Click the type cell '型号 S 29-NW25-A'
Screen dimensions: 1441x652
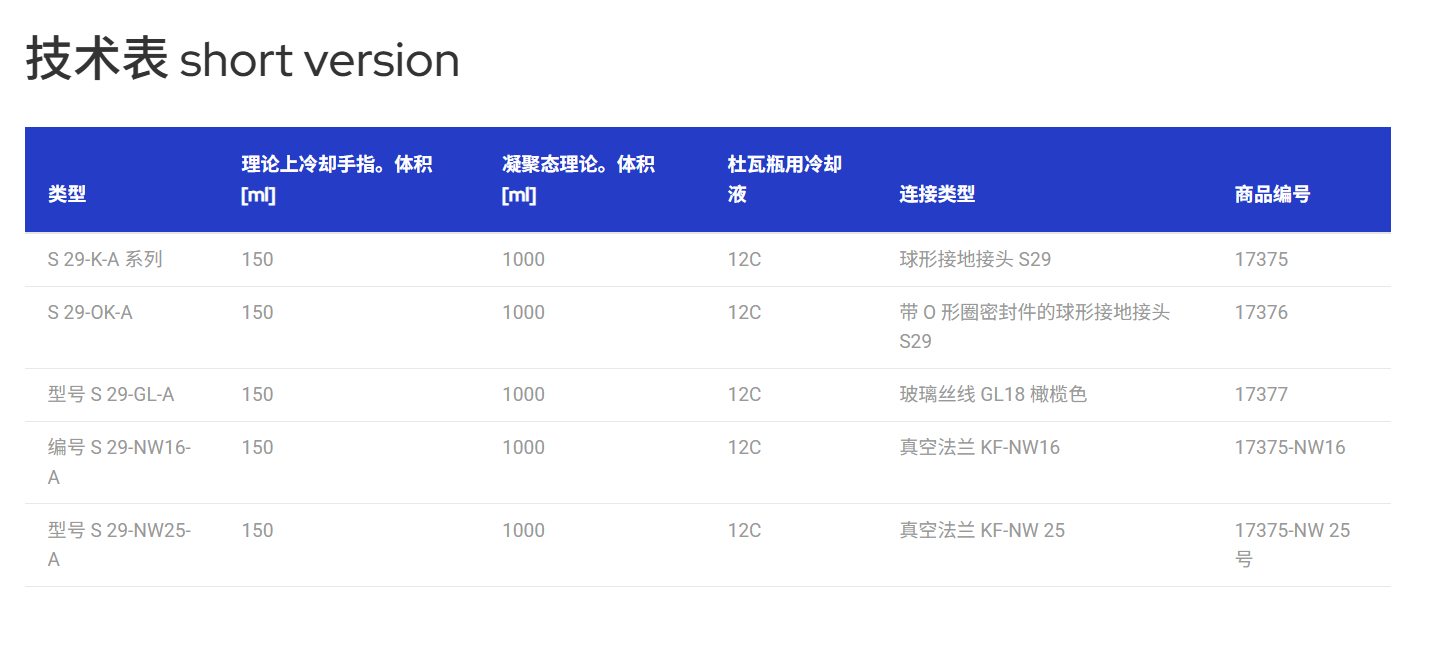pos(119,545)
